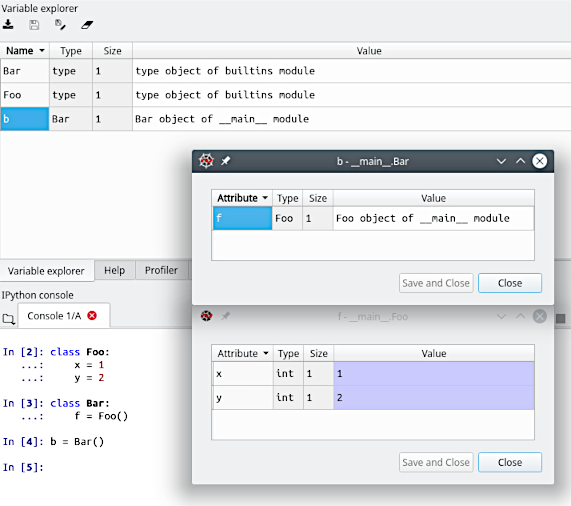Screen dimensions: 571x506
Task: Click the import data icon in Variable explorer
Action: coord(8,25)
